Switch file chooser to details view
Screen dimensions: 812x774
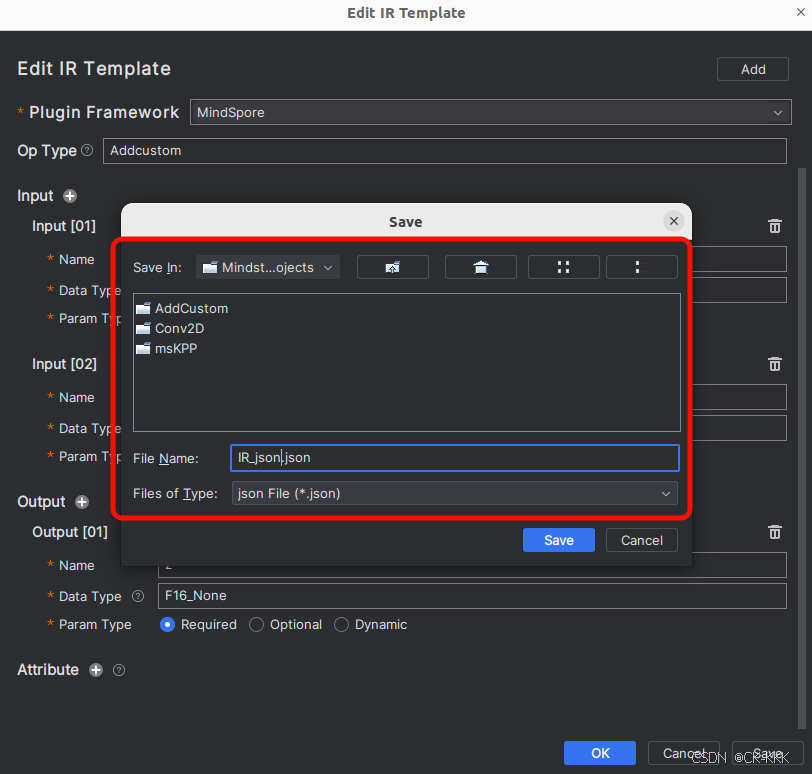641,267
